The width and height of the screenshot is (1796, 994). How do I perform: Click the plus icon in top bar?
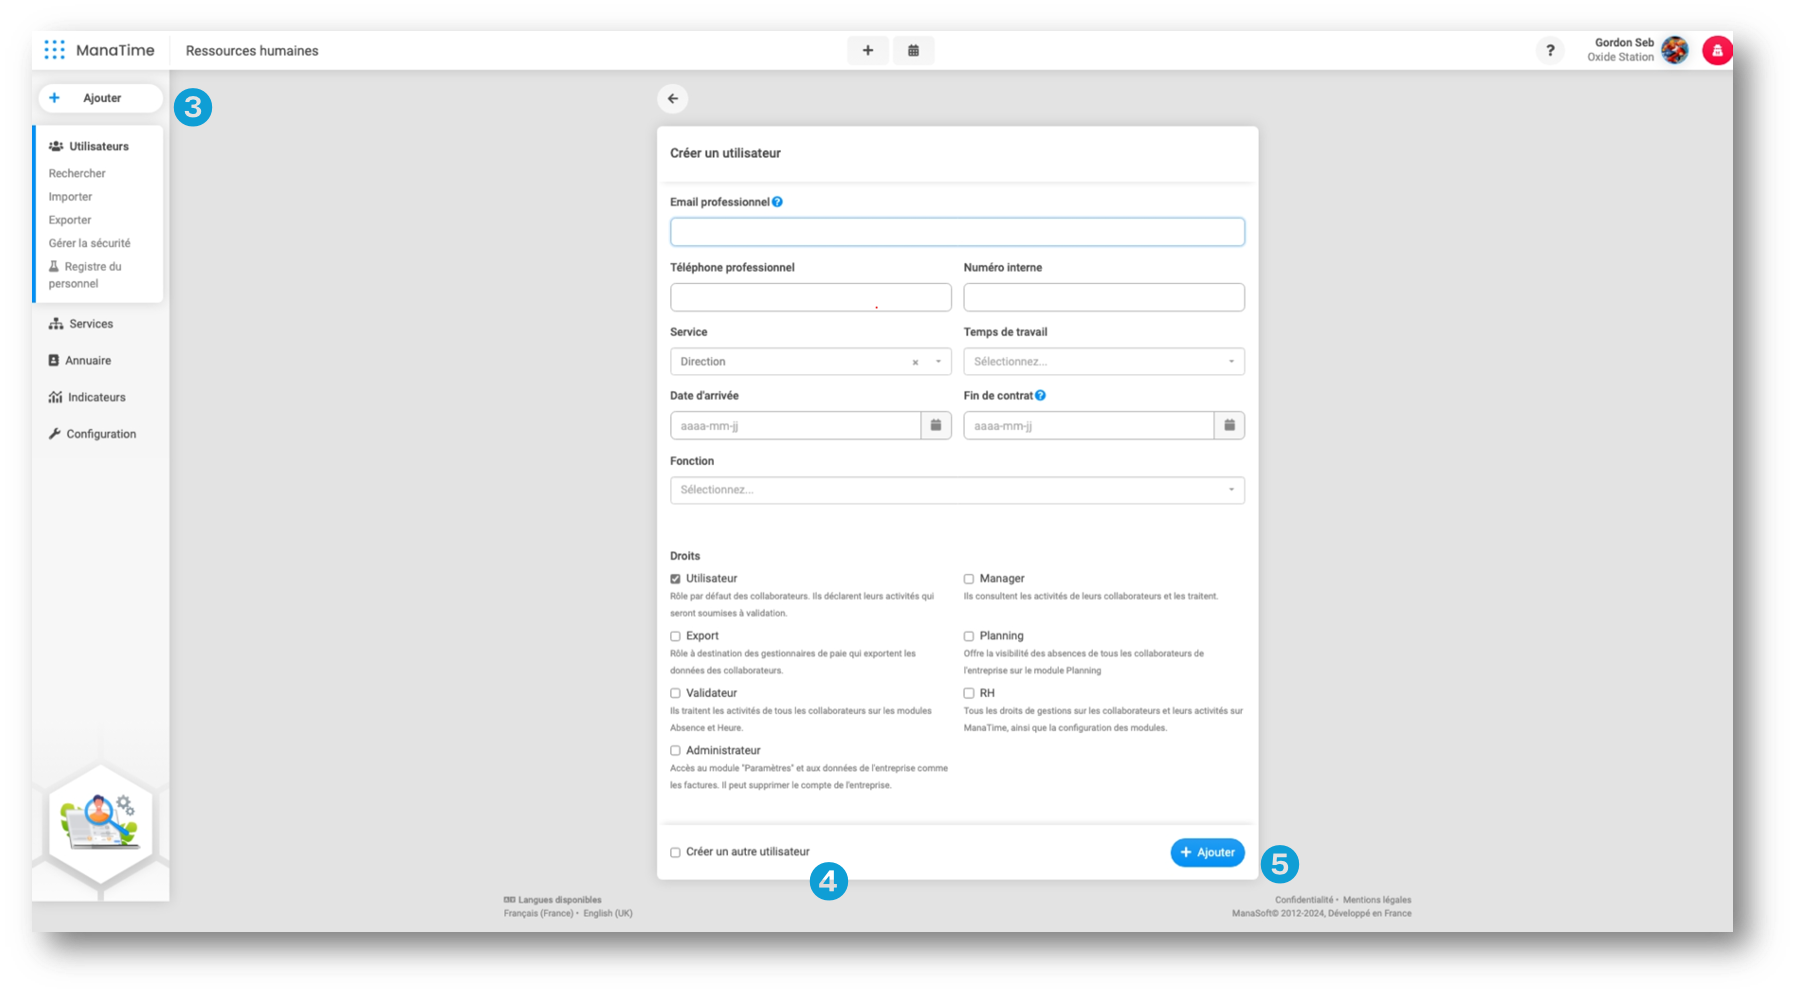(867, 50)
